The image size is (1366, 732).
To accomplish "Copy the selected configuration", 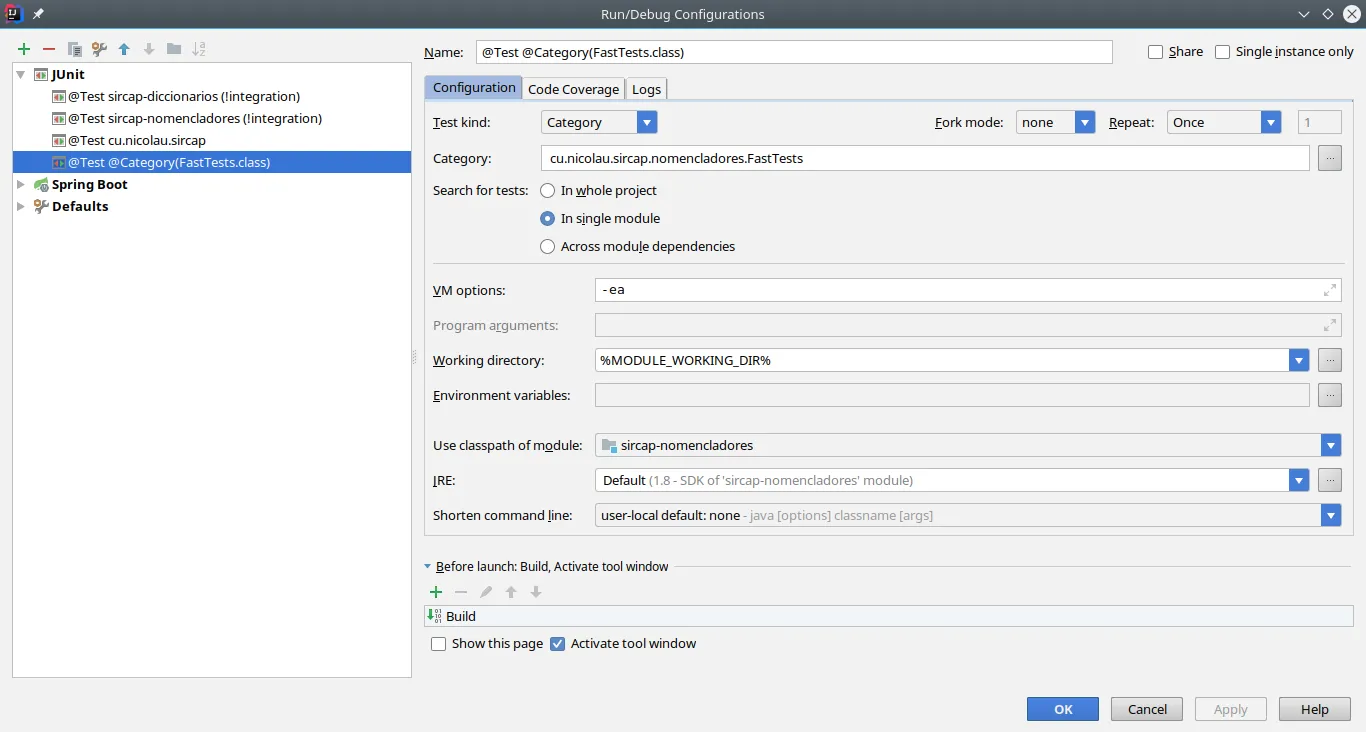I will 74,49.
